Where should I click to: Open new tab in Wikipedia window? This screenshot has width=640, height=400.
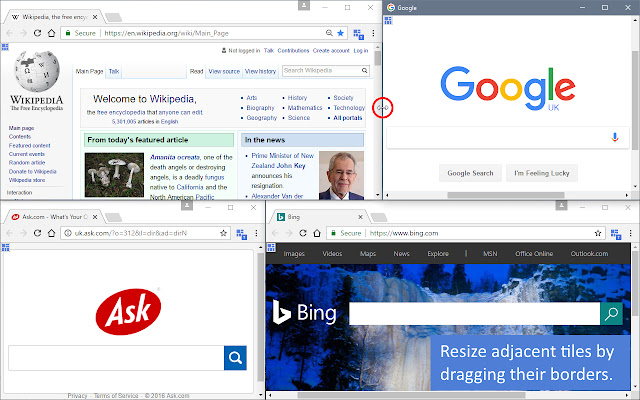tap(113, 18)
